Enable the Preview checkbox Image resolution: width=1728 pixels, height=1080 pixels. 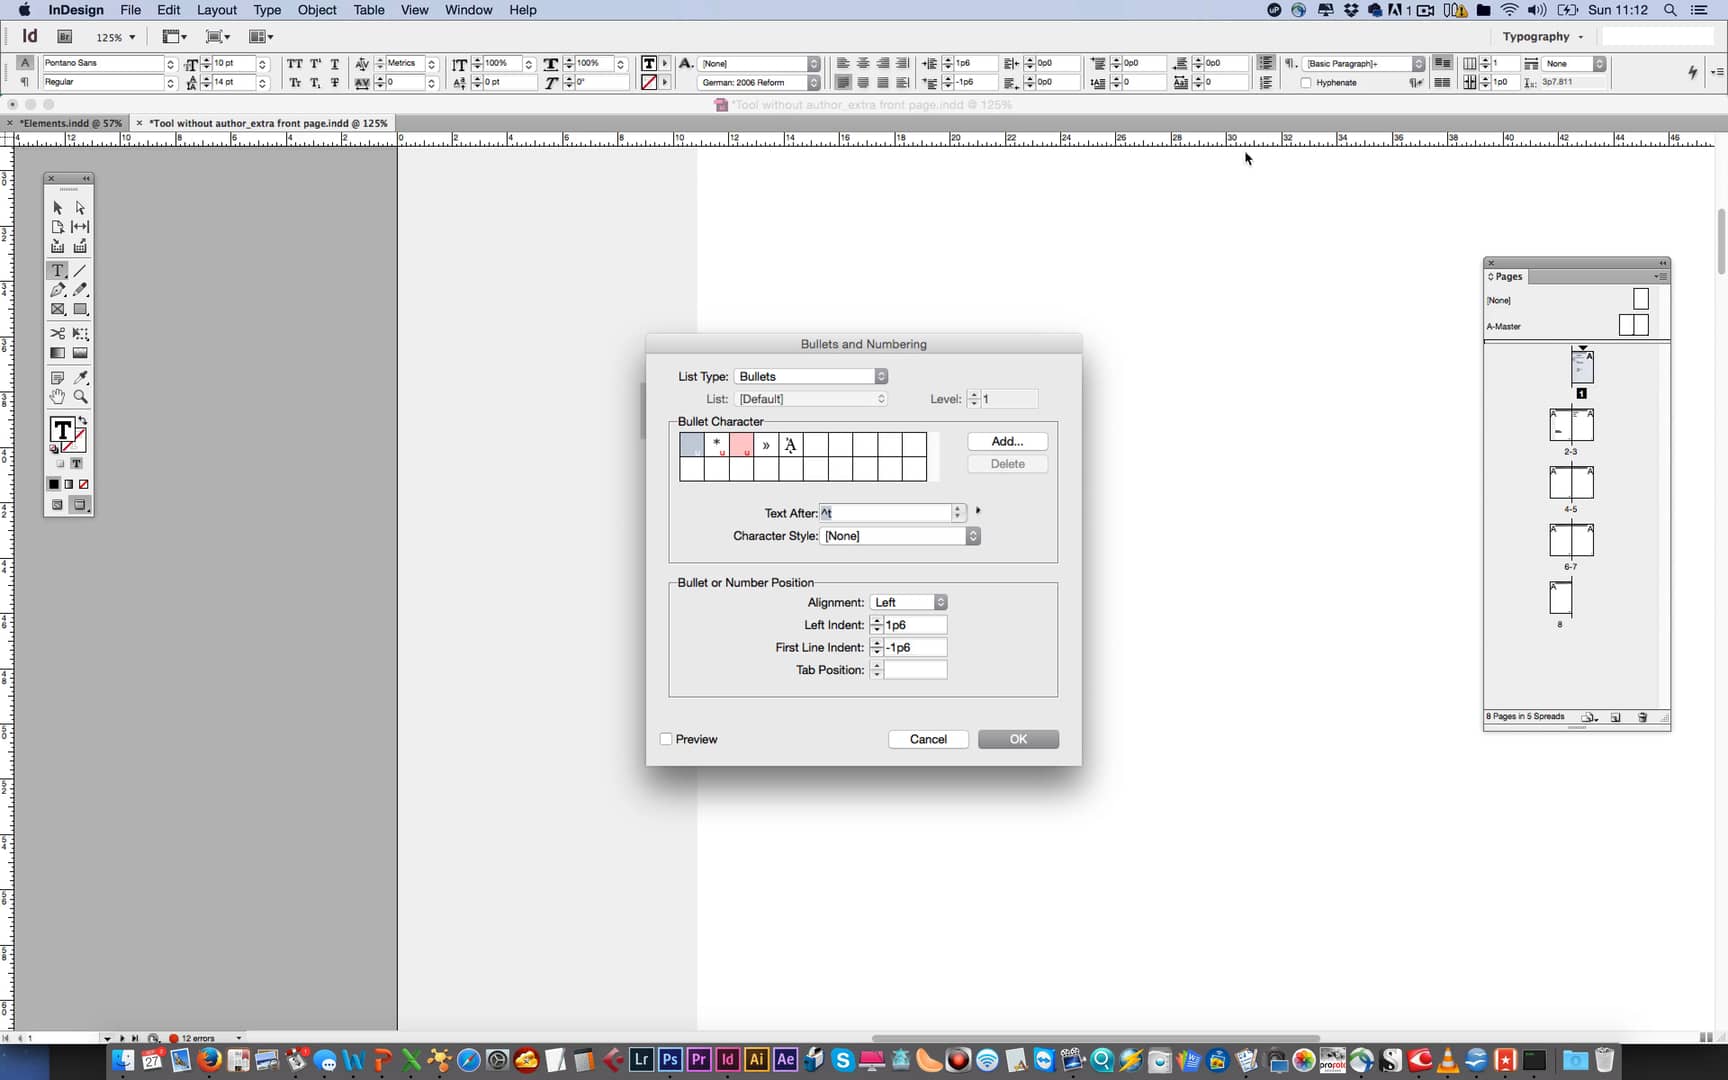pos(665,739)
